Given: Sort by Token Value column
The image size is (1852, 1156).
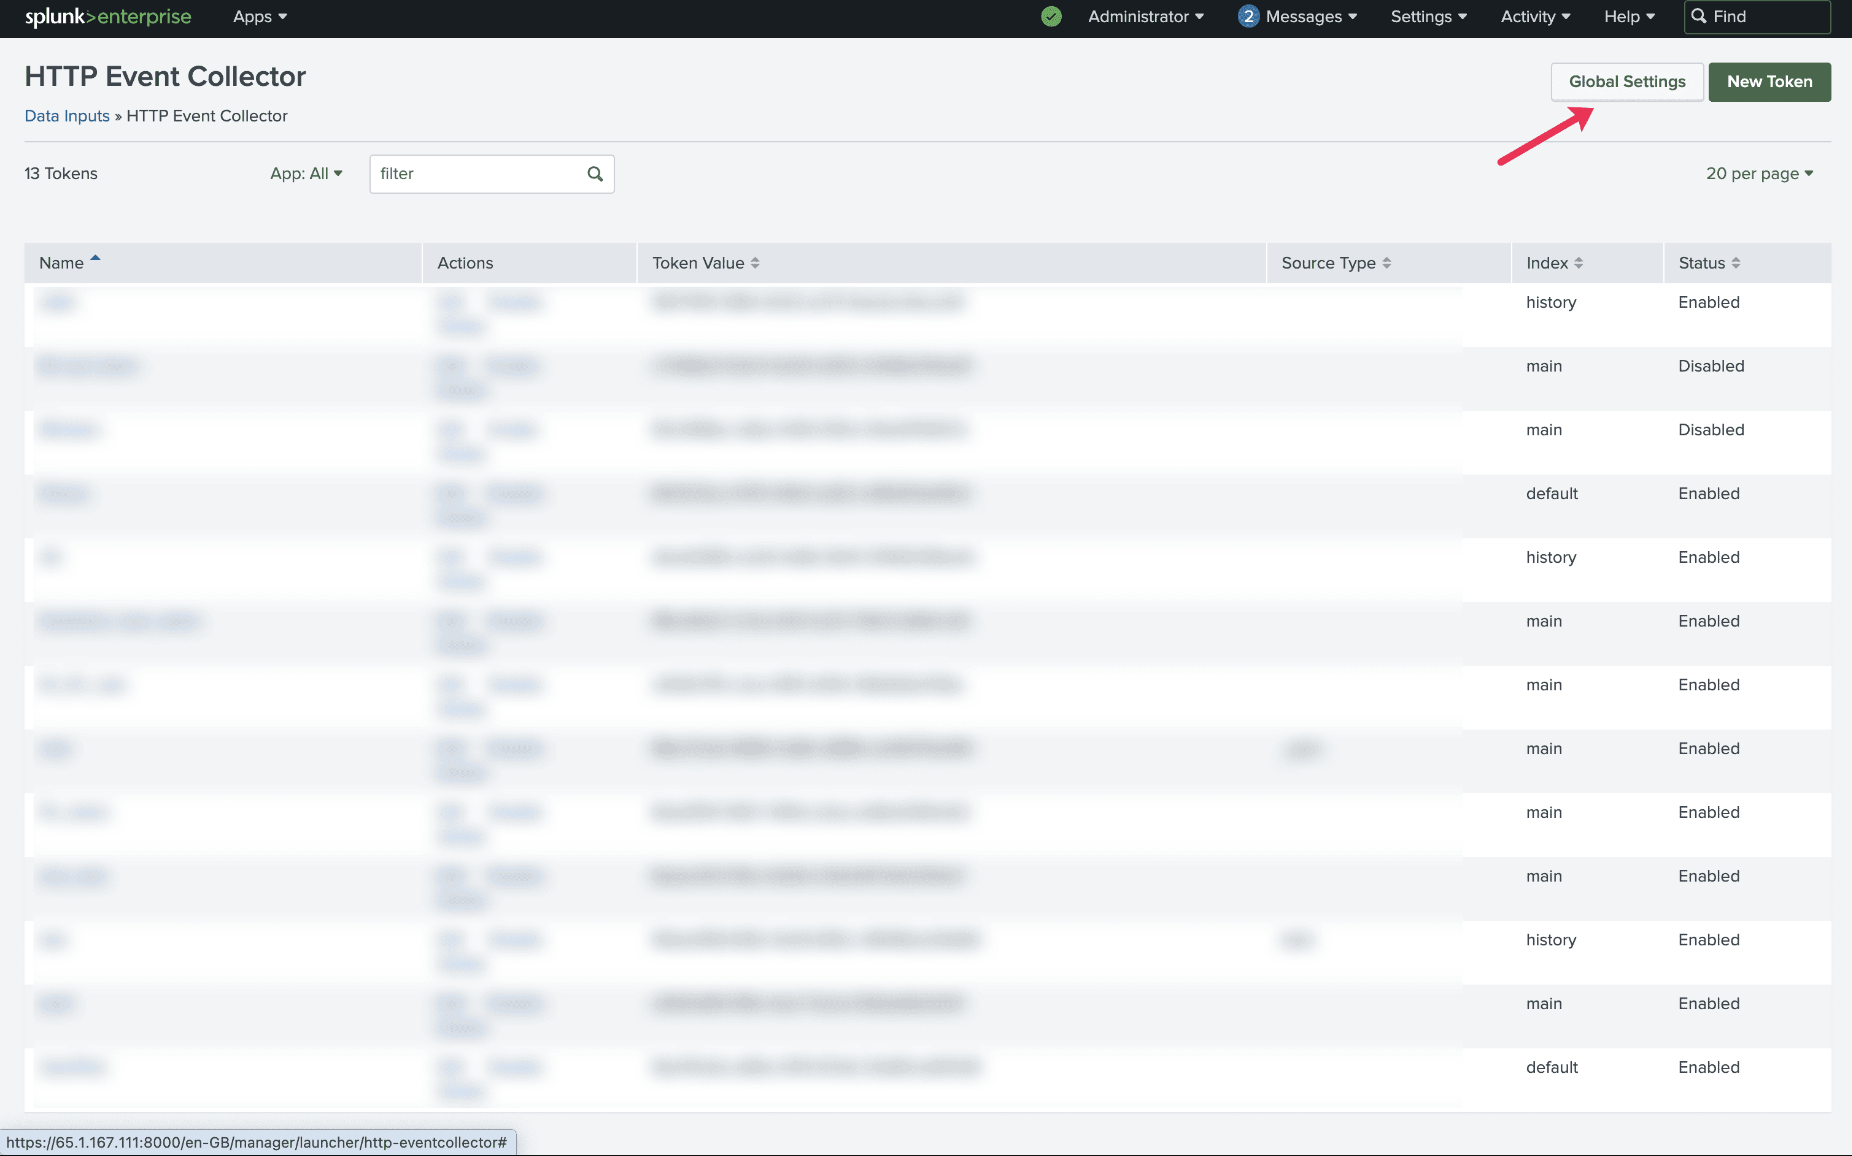Looking at the screenshot, I should pos(706,263).
